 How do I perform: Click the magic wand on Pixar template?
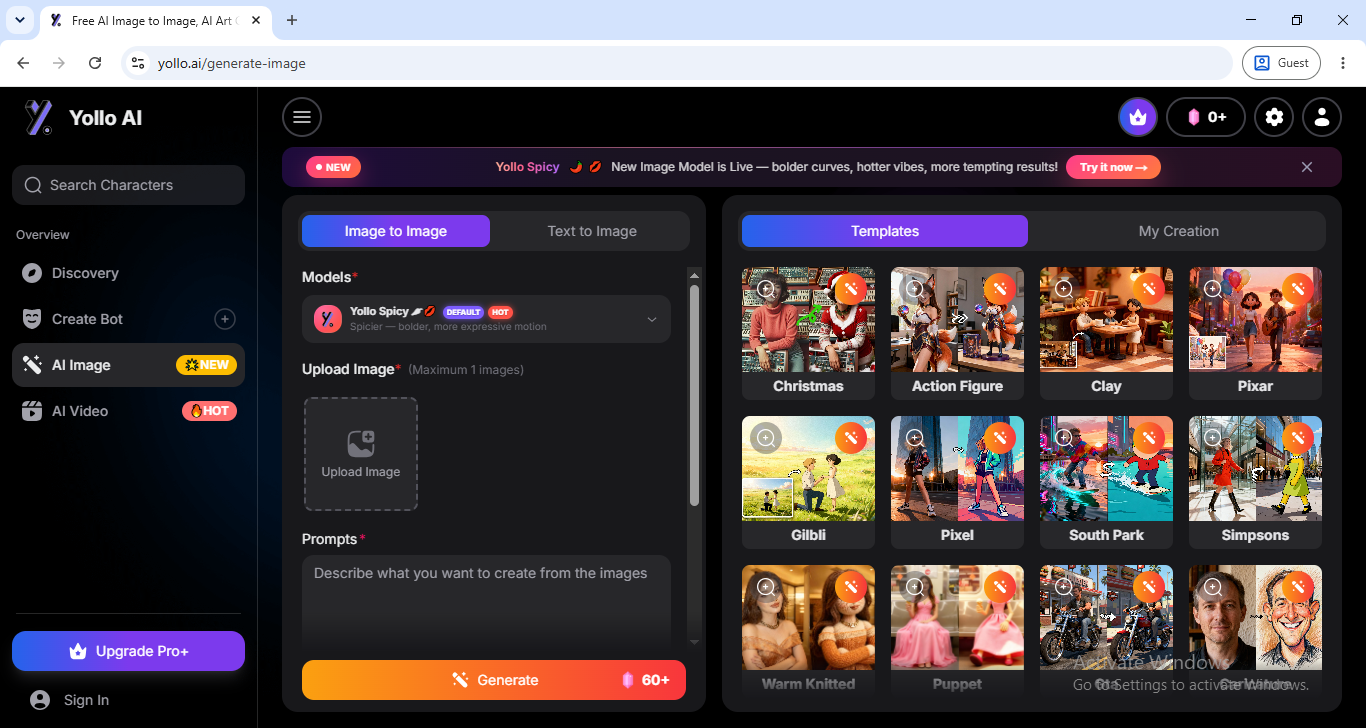pos(1297,289)
